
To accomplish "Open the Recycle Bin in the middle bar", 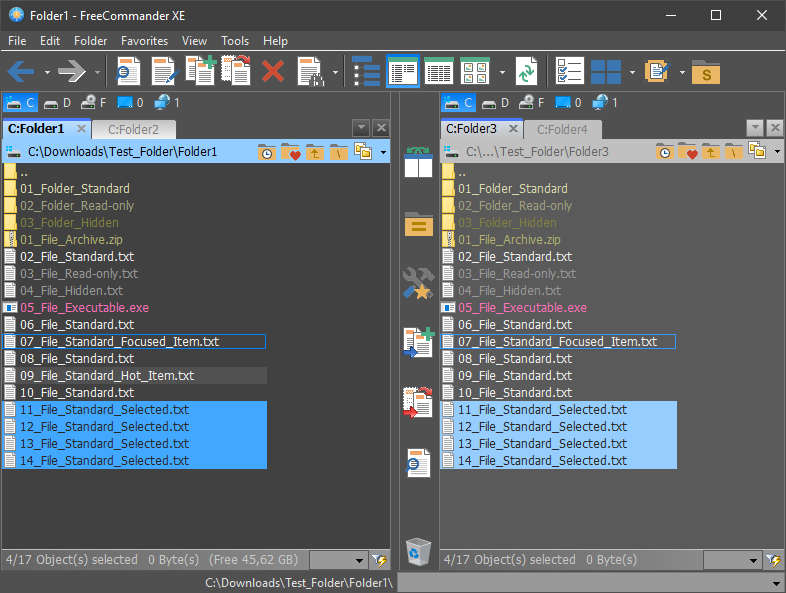I will 418,552.
